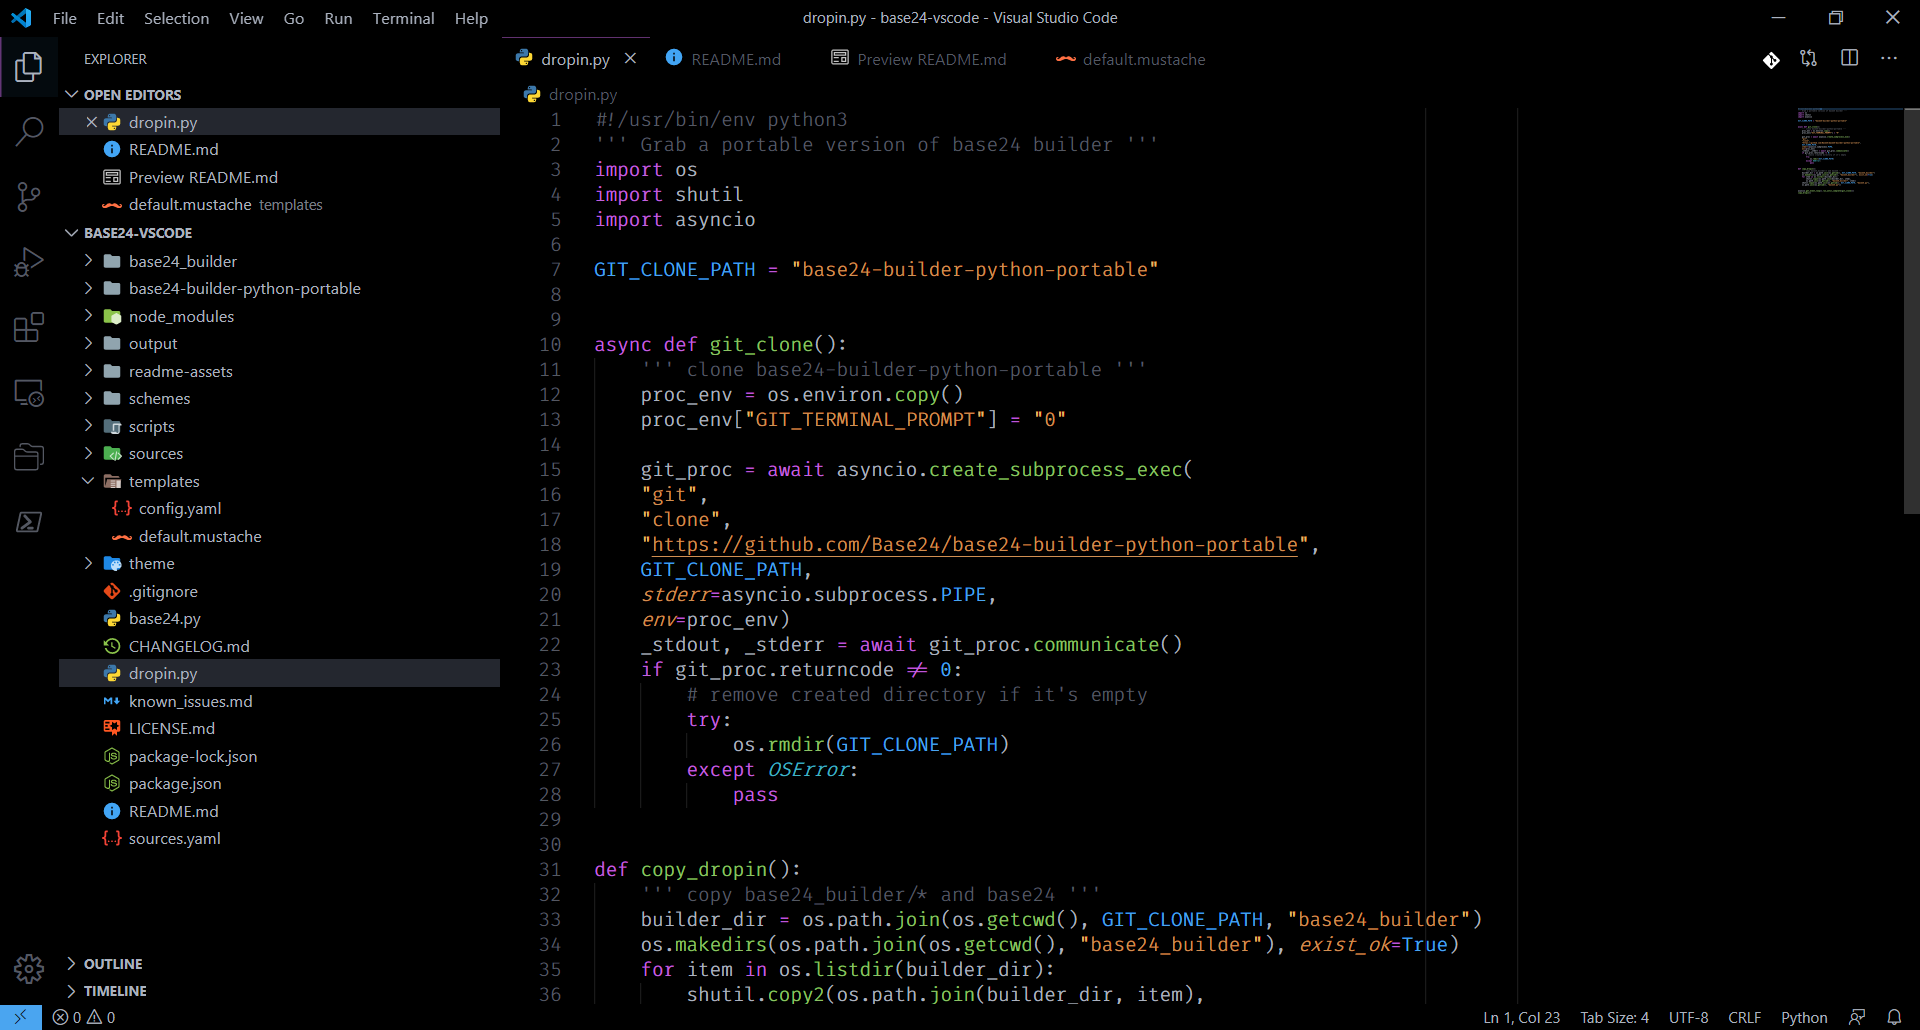The image size is (1920, 1030).
Task: Open package-lock.json in explorer
Action: click(x=279, y=756)
